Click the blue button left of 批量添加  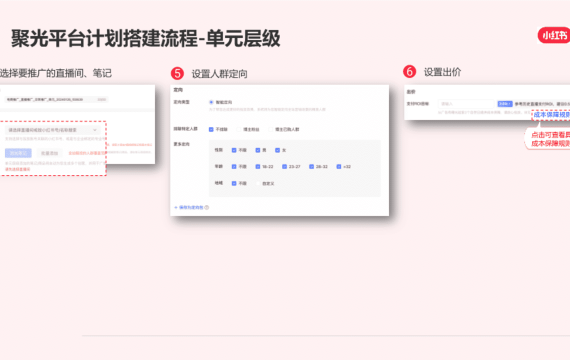[18, 153]
